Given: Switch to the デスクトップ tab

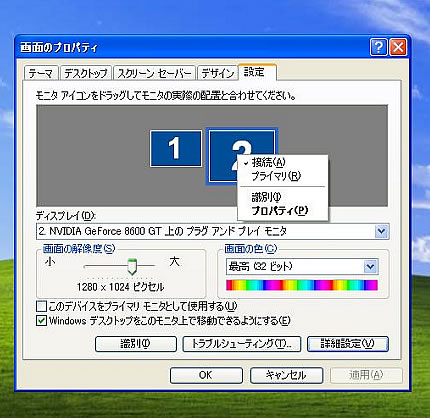Looking at the screenshot, I should click(x=86, y=73).
